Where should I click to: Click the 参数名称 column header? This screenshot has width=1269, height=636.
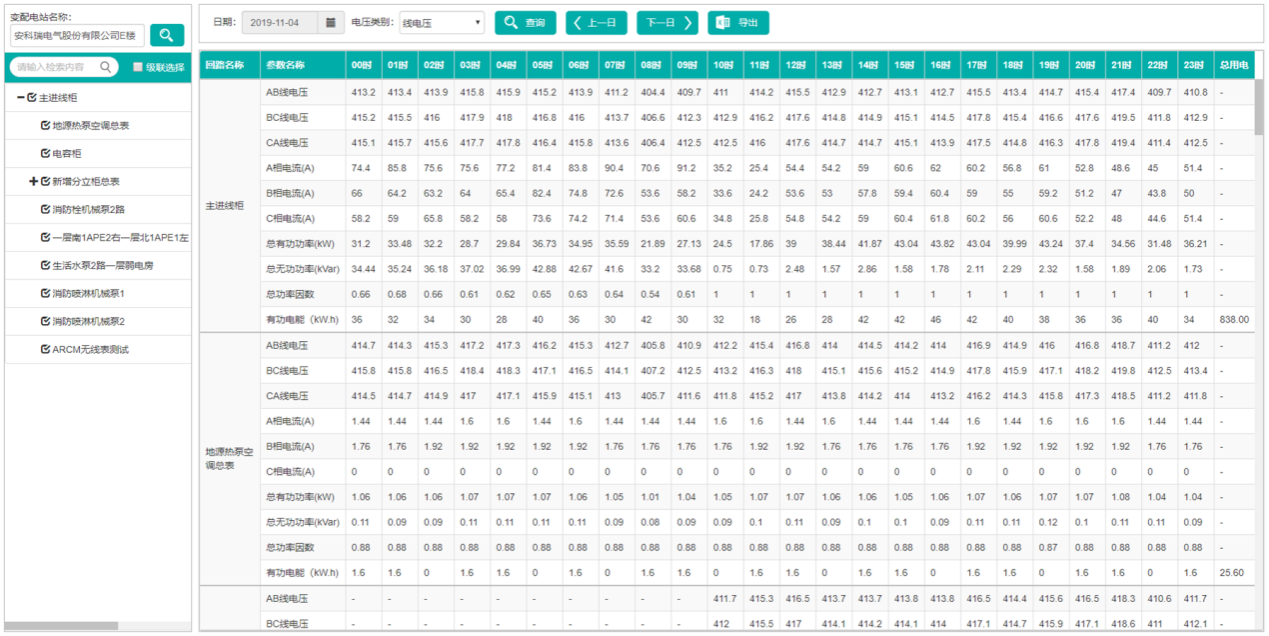point(285,65)
